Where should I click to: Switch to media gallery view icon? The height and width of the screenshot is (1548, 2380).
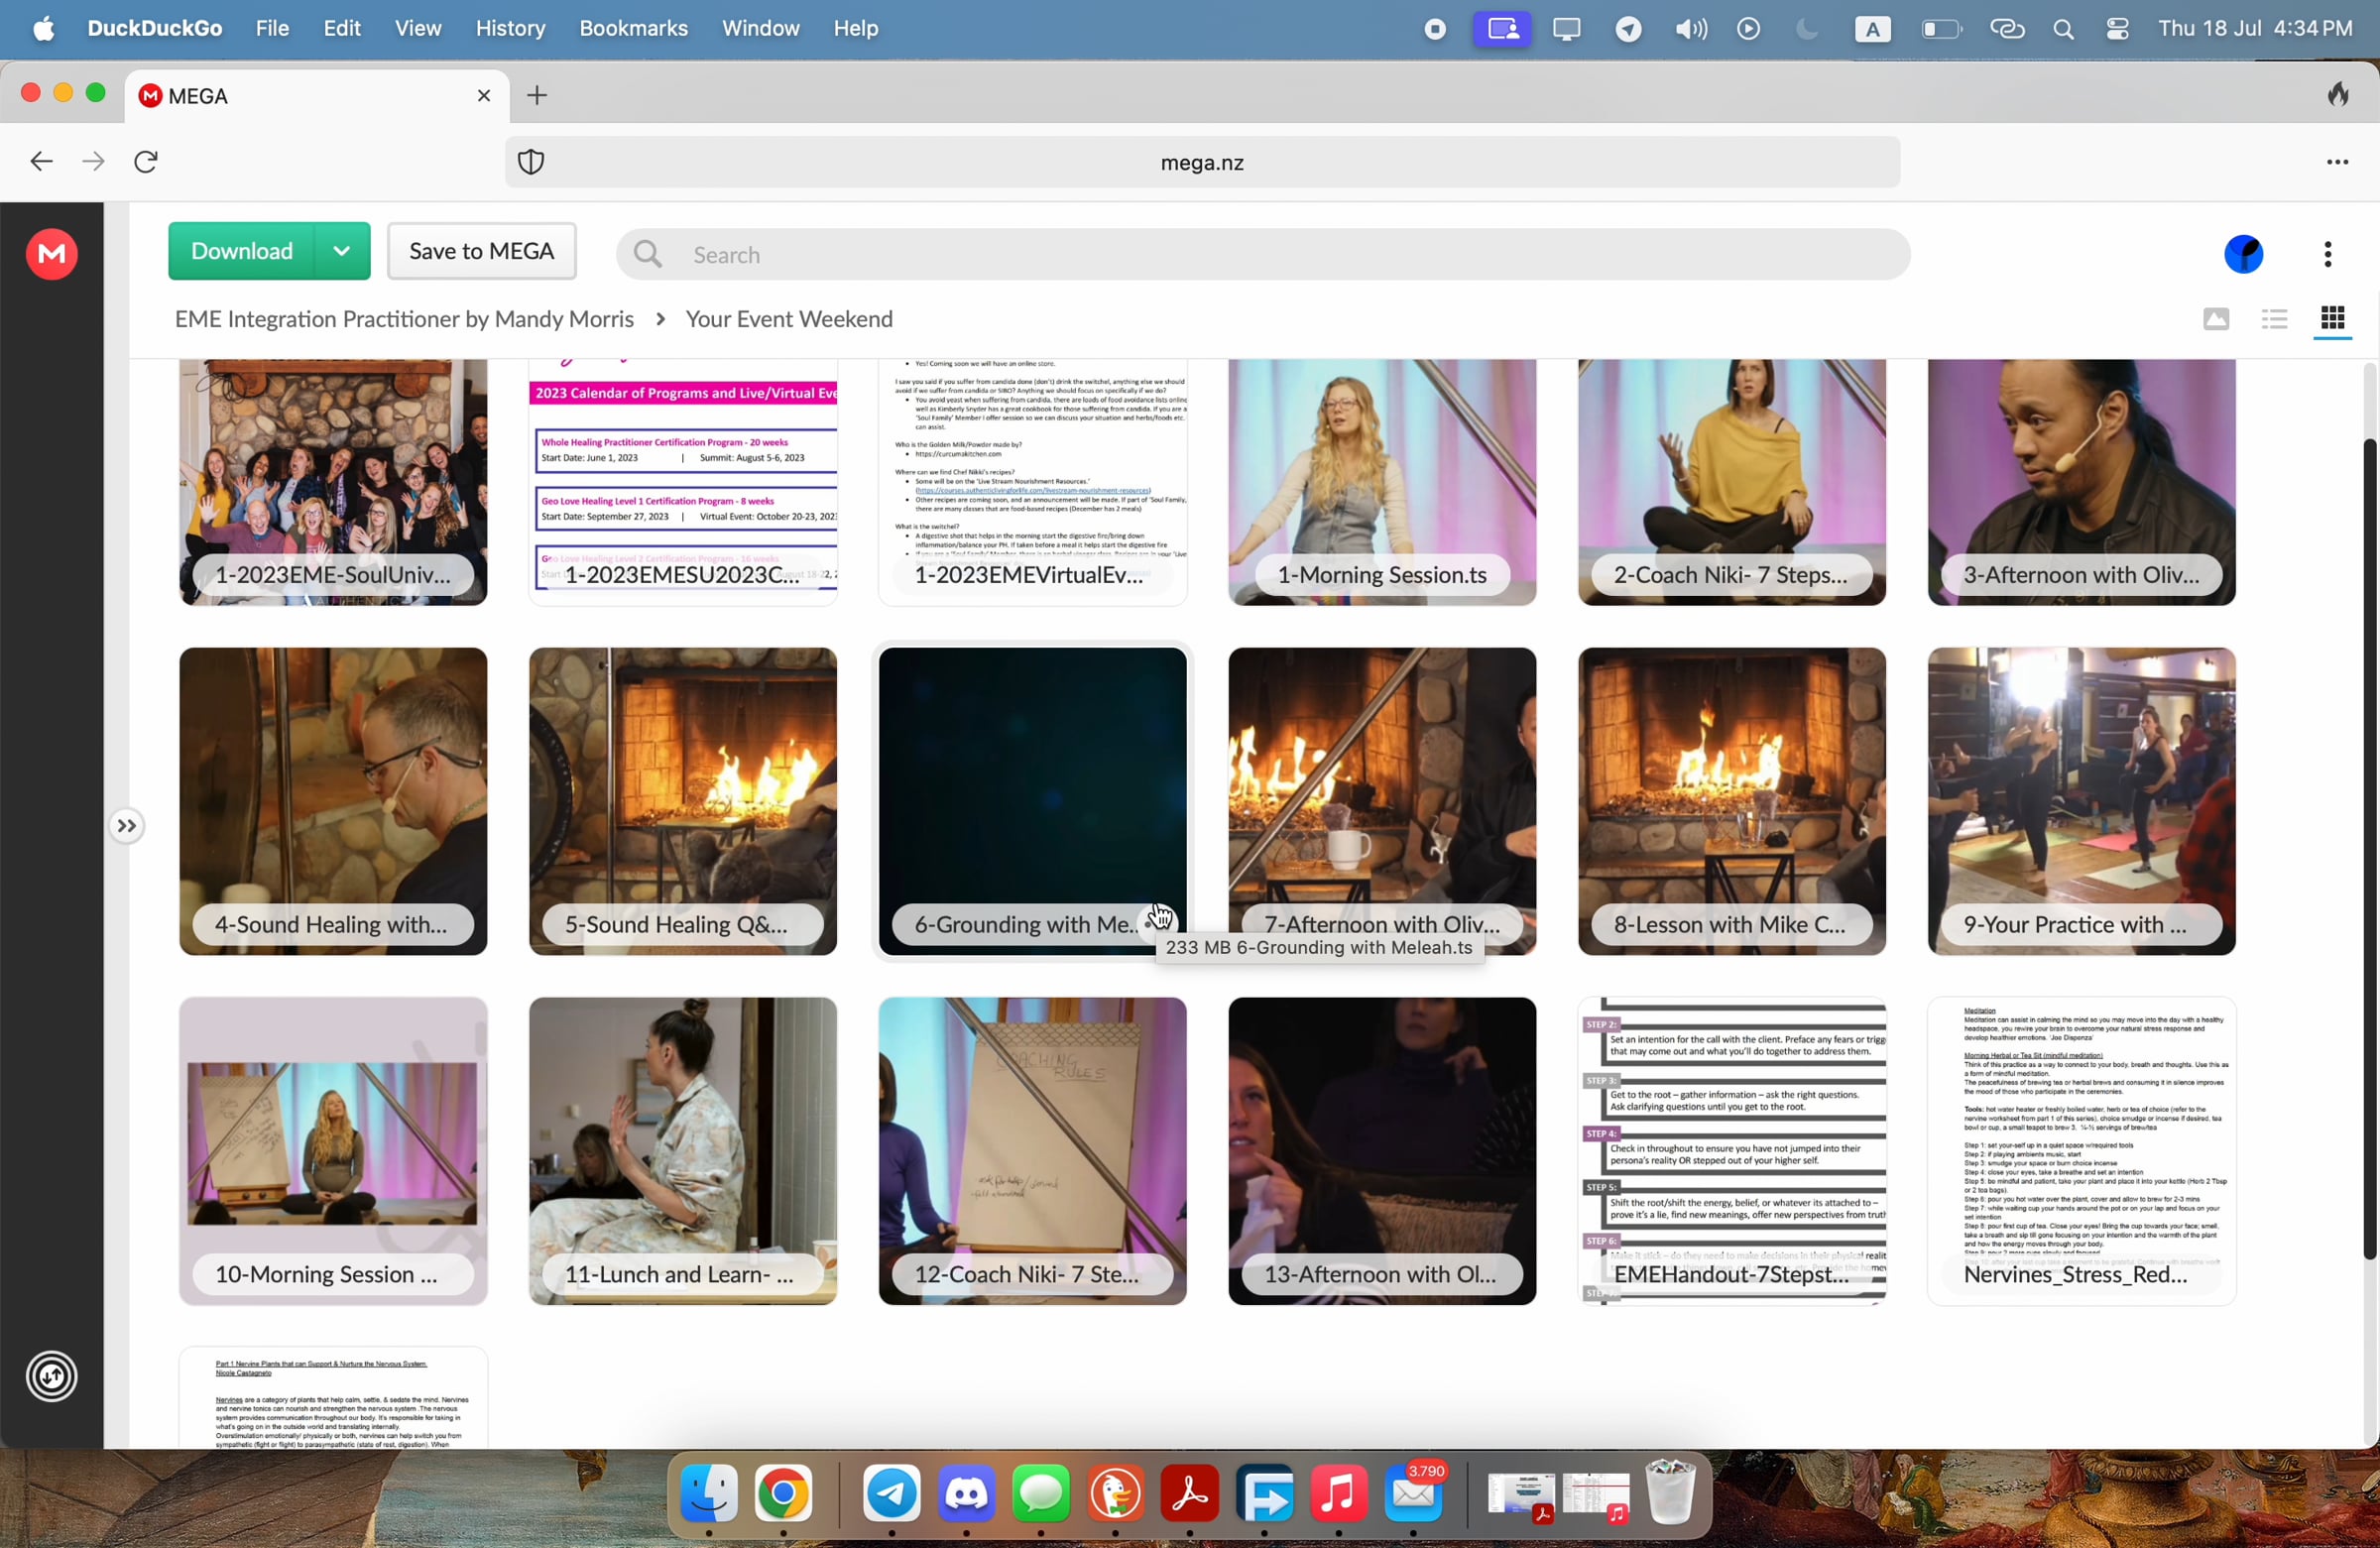click(2216, 319)
